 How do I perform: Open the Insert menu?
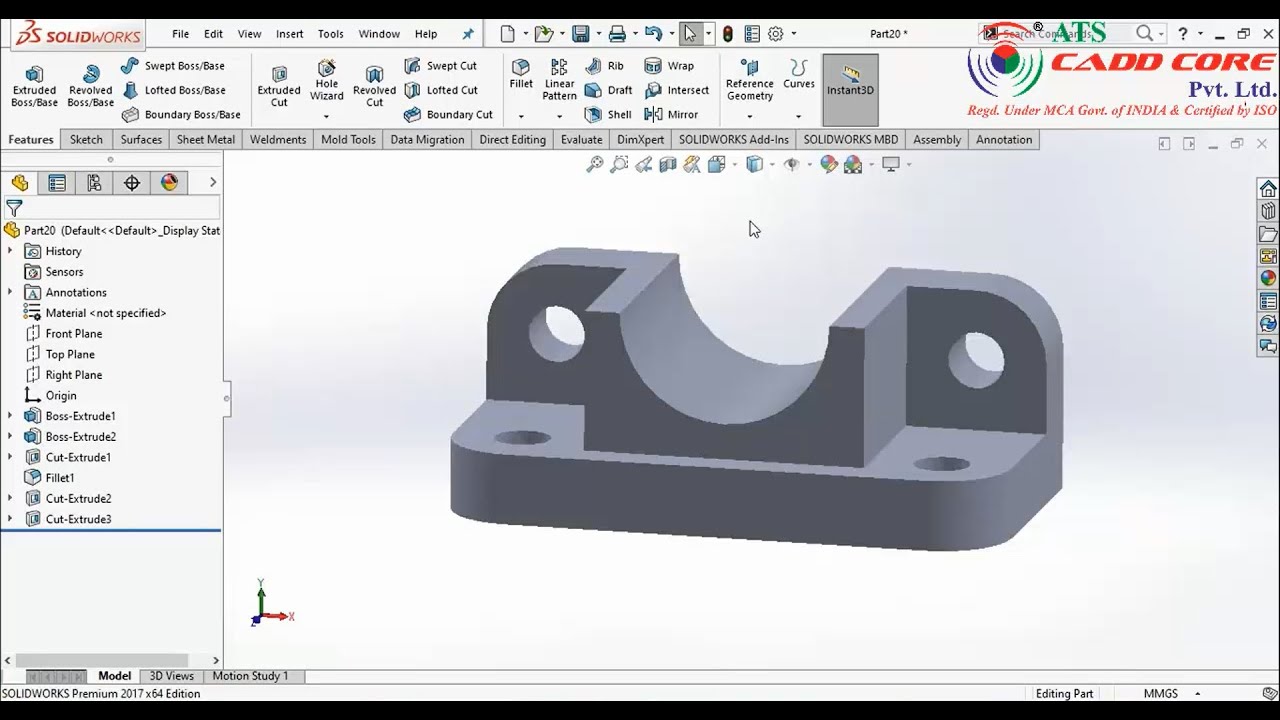click(289, 34)
